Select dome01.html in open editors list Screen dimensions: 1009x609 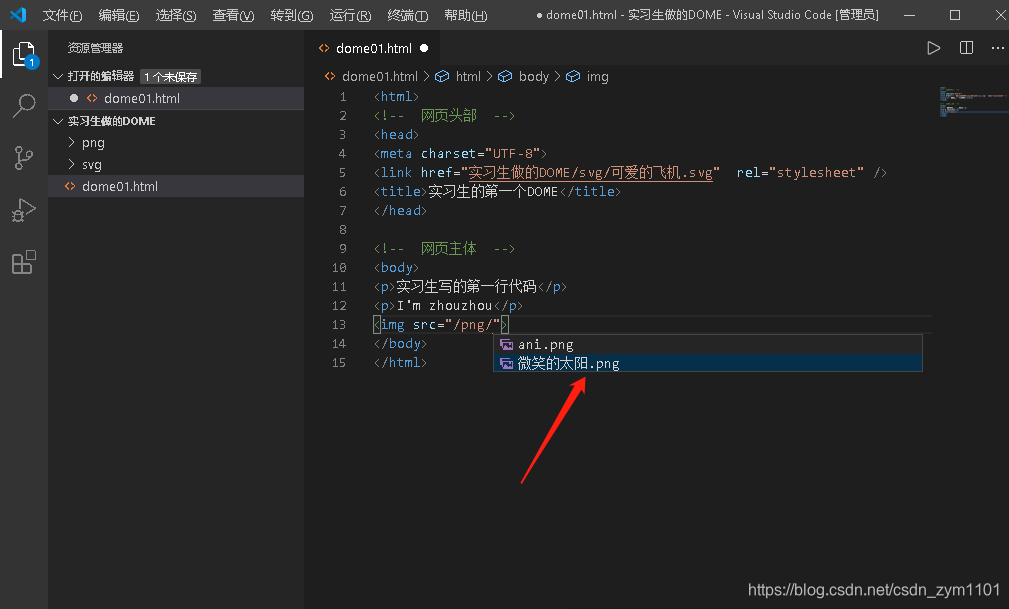click(x=176, y=98)
